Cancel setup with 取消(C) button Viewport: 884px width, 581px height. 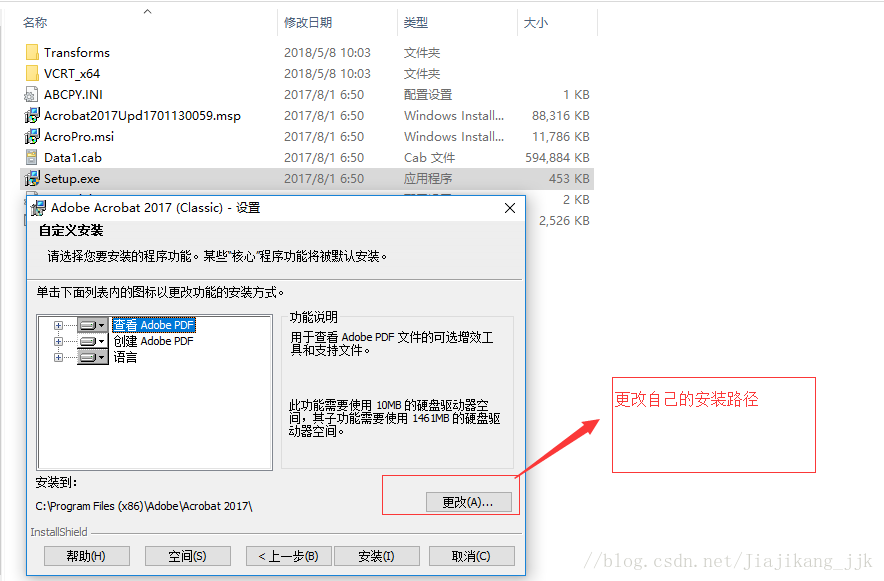(x=471, y=556)
